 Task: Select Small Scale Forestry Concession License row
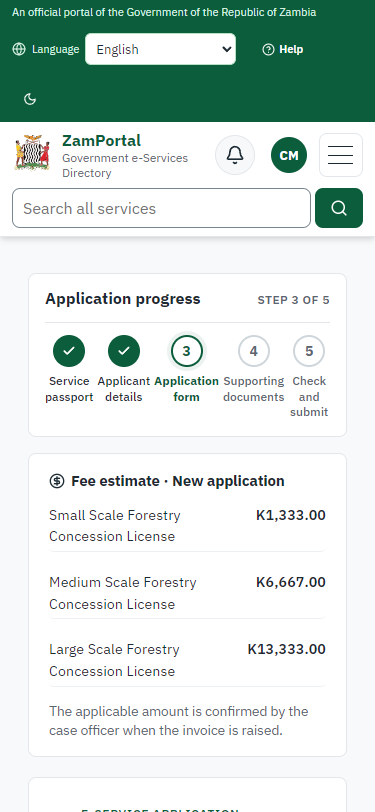(x=188, y=526)
